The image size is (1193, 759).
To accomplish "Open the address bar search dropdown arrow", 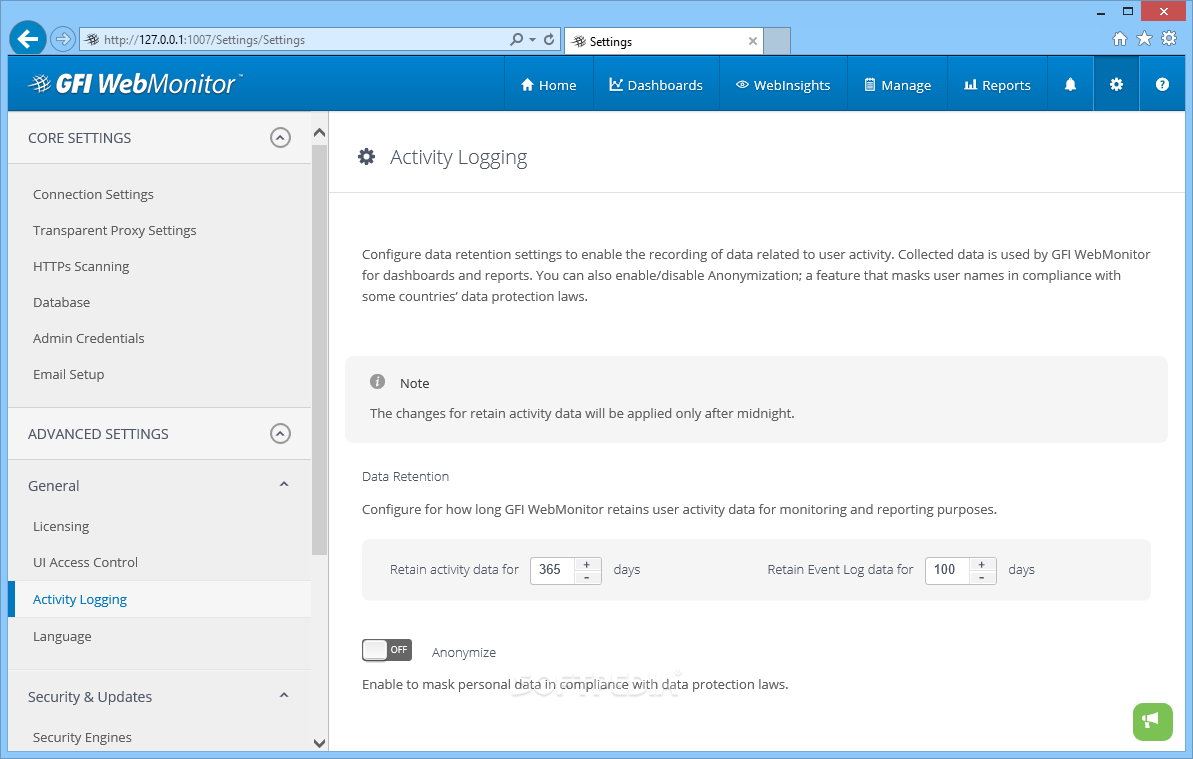I will pyautogui.click(x=532, y=40).
